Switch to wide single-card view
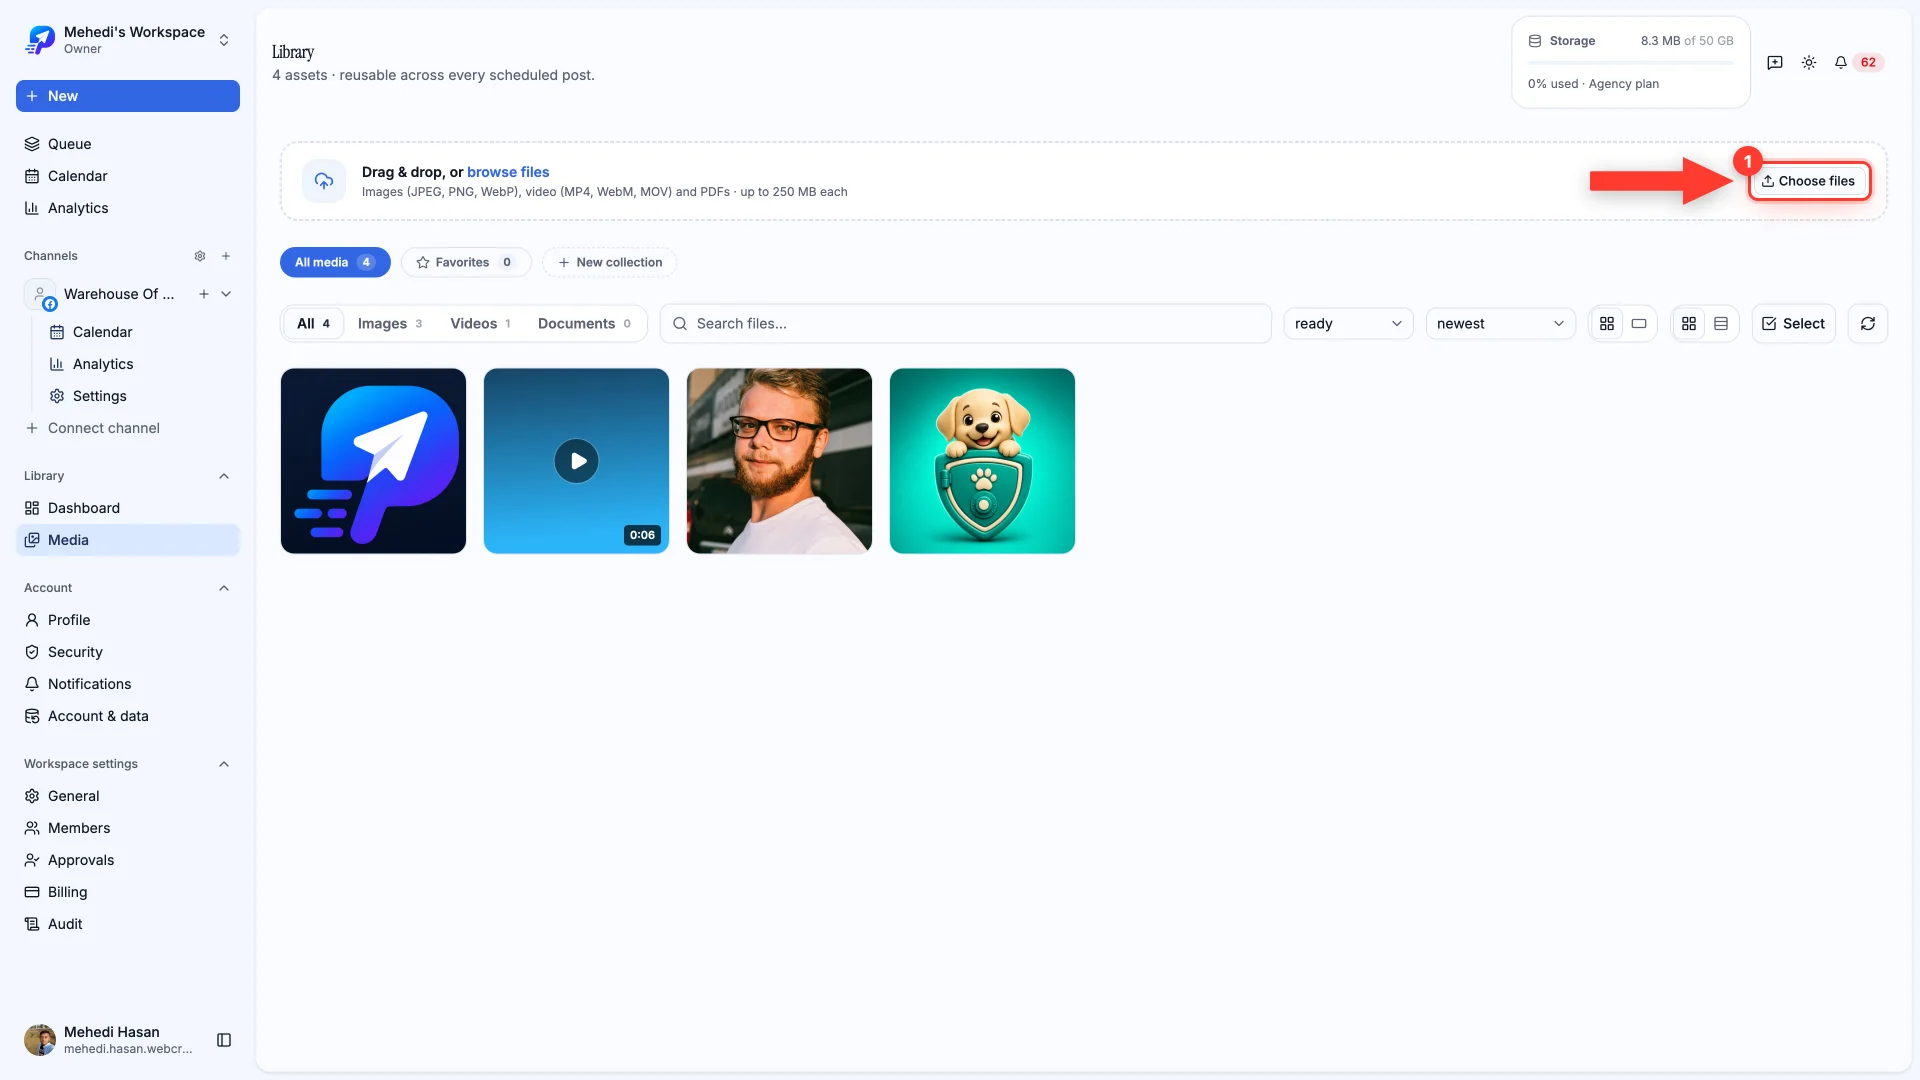 coord(1639,324)
